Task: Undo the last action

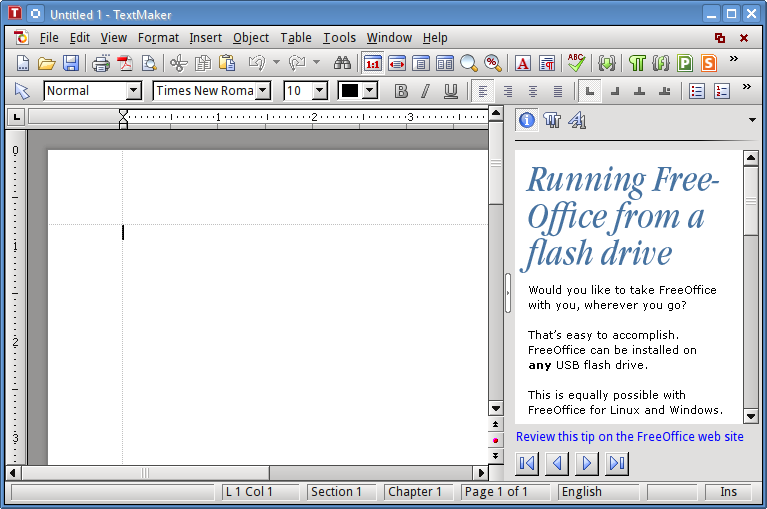Action: pos(257,64)
